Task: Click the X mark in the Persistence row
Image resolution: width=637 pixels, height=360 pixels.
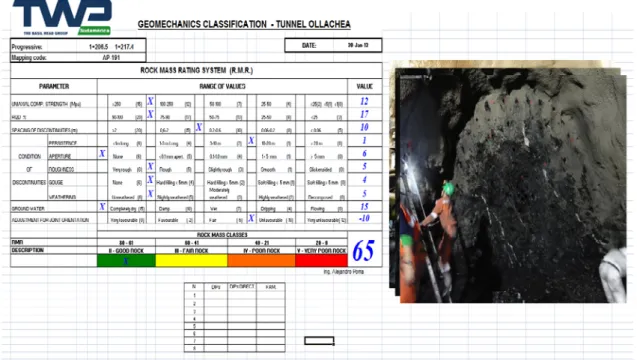Action: (x=251, y=140)
